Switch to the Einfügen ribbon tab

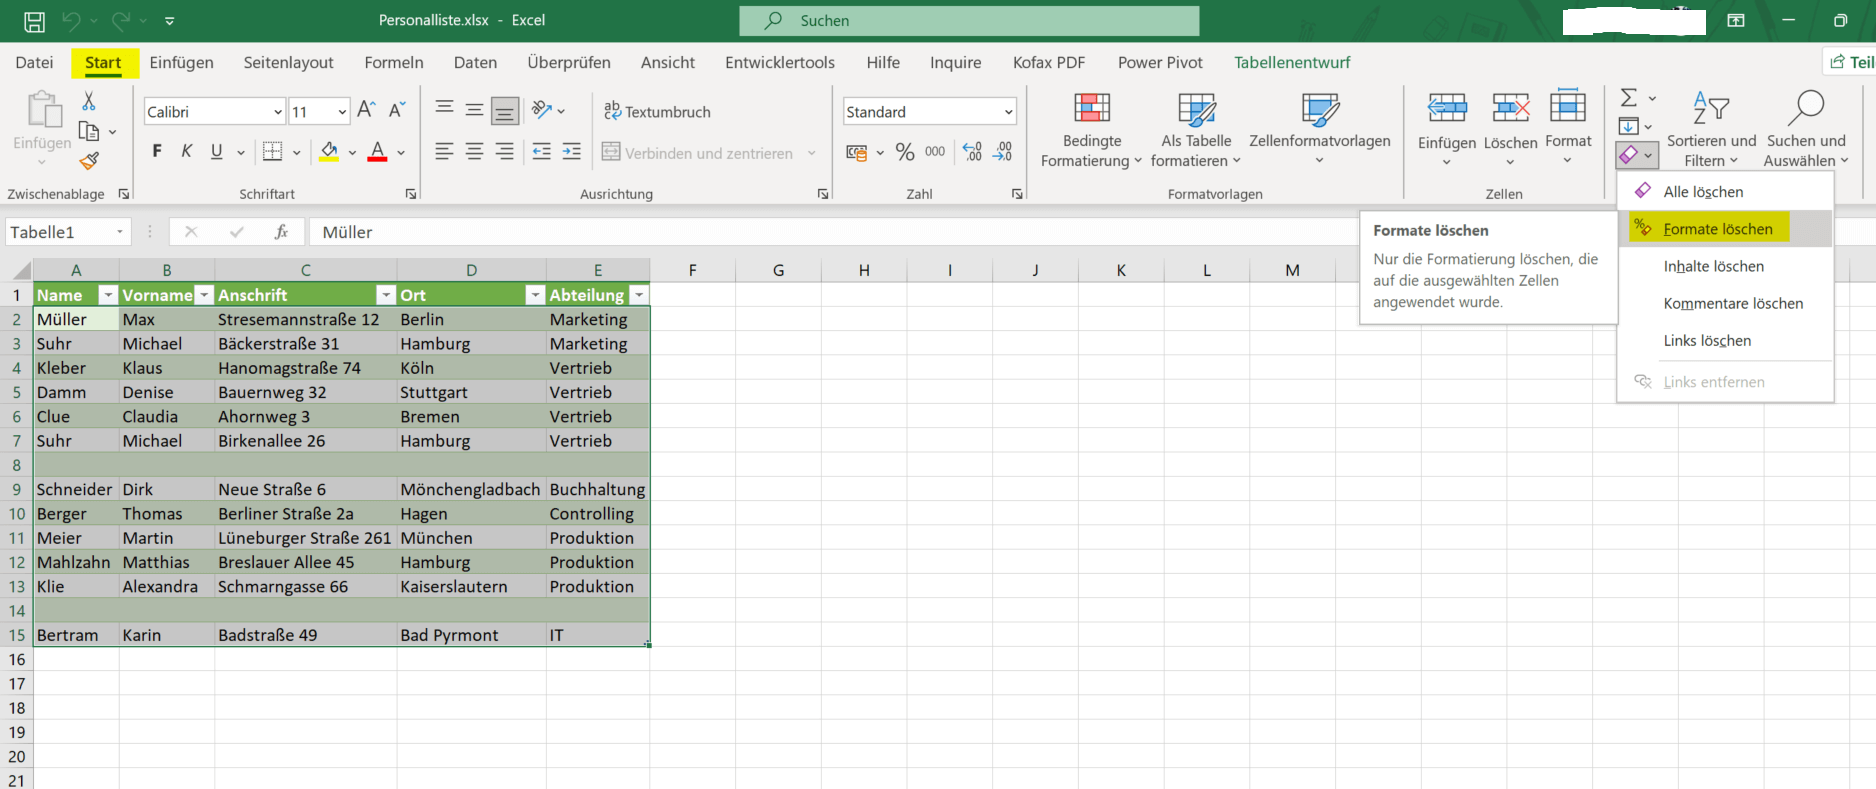pyautogui.click(x=181, y=62)
